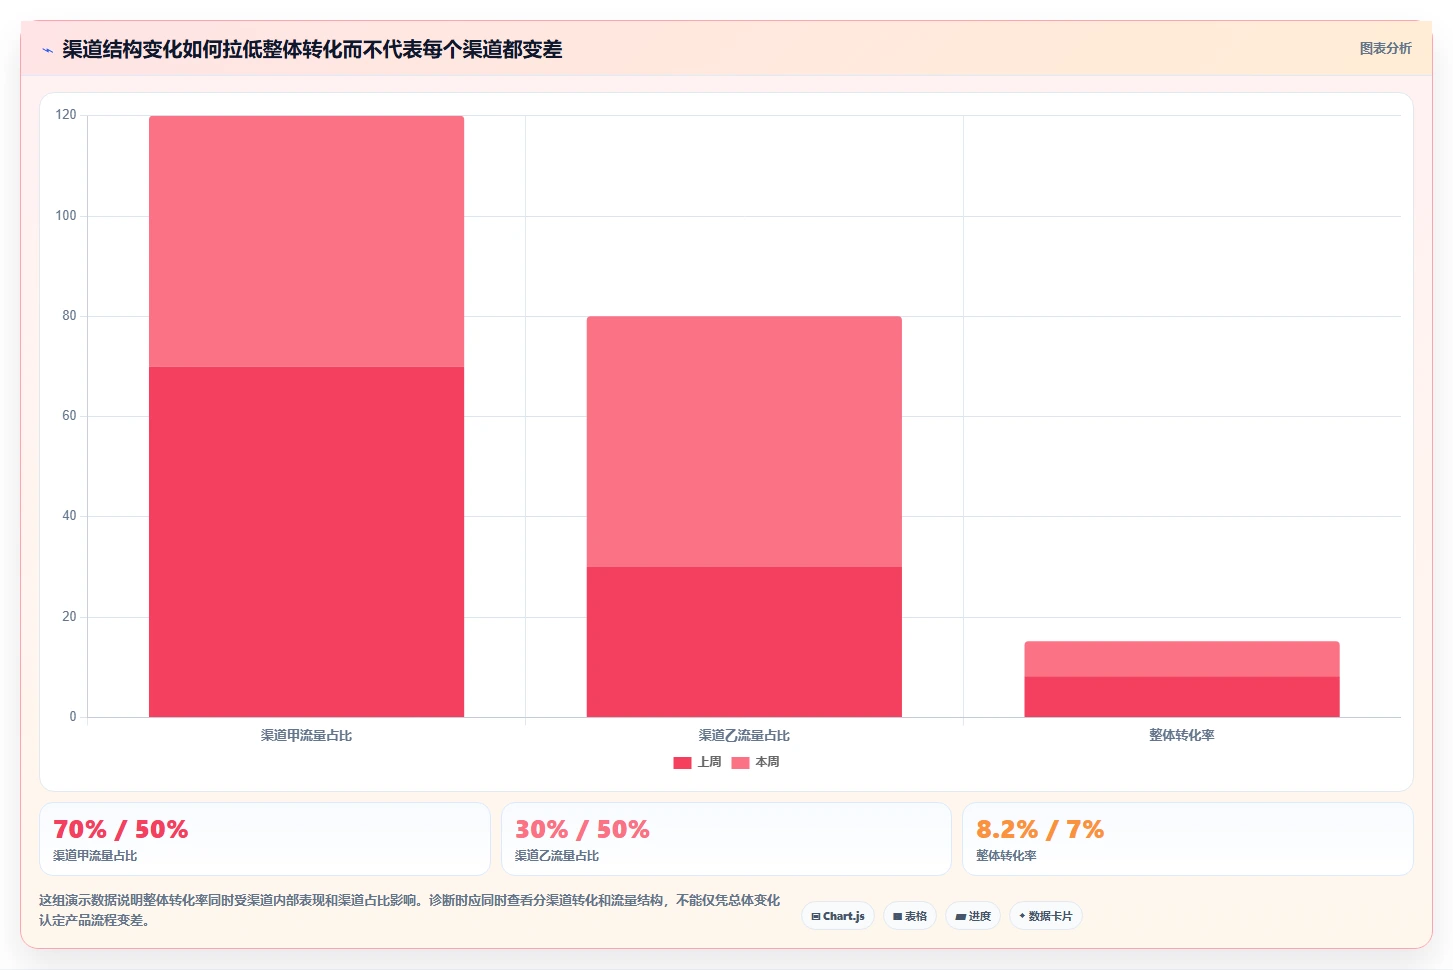Click the description paragraph starting 这组演示数据说明
This screenshot has width=1453, height=970.
click(409, 910)
